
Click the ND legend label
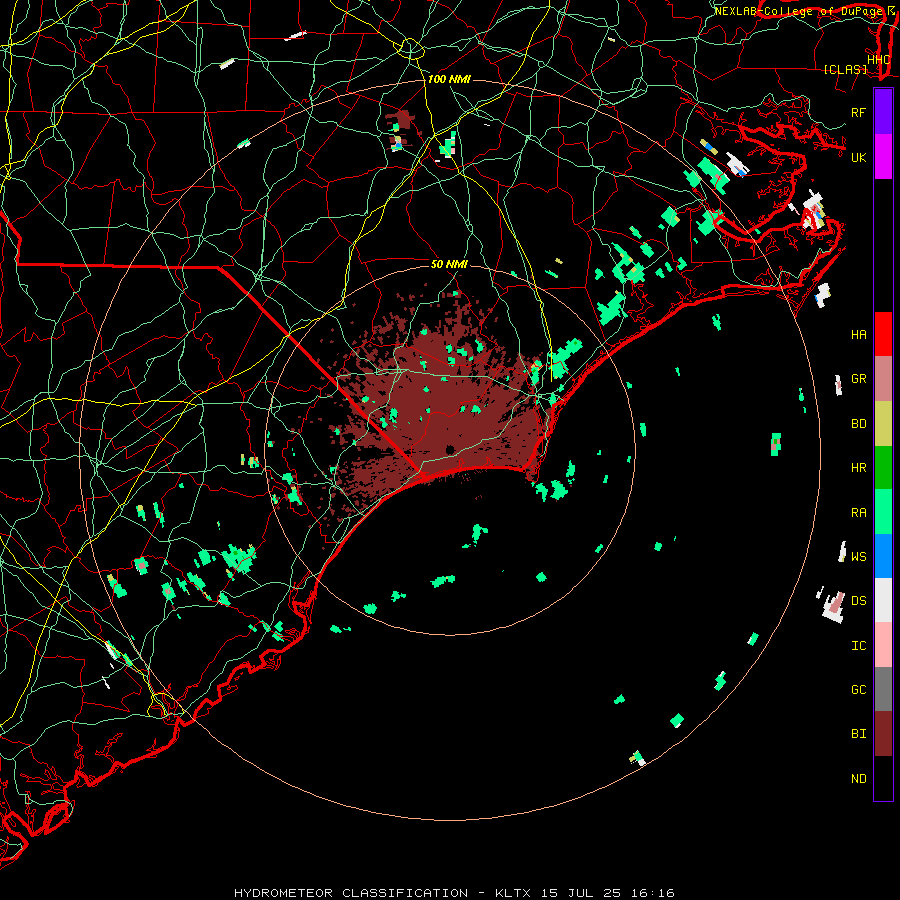[x=858, y=779]
